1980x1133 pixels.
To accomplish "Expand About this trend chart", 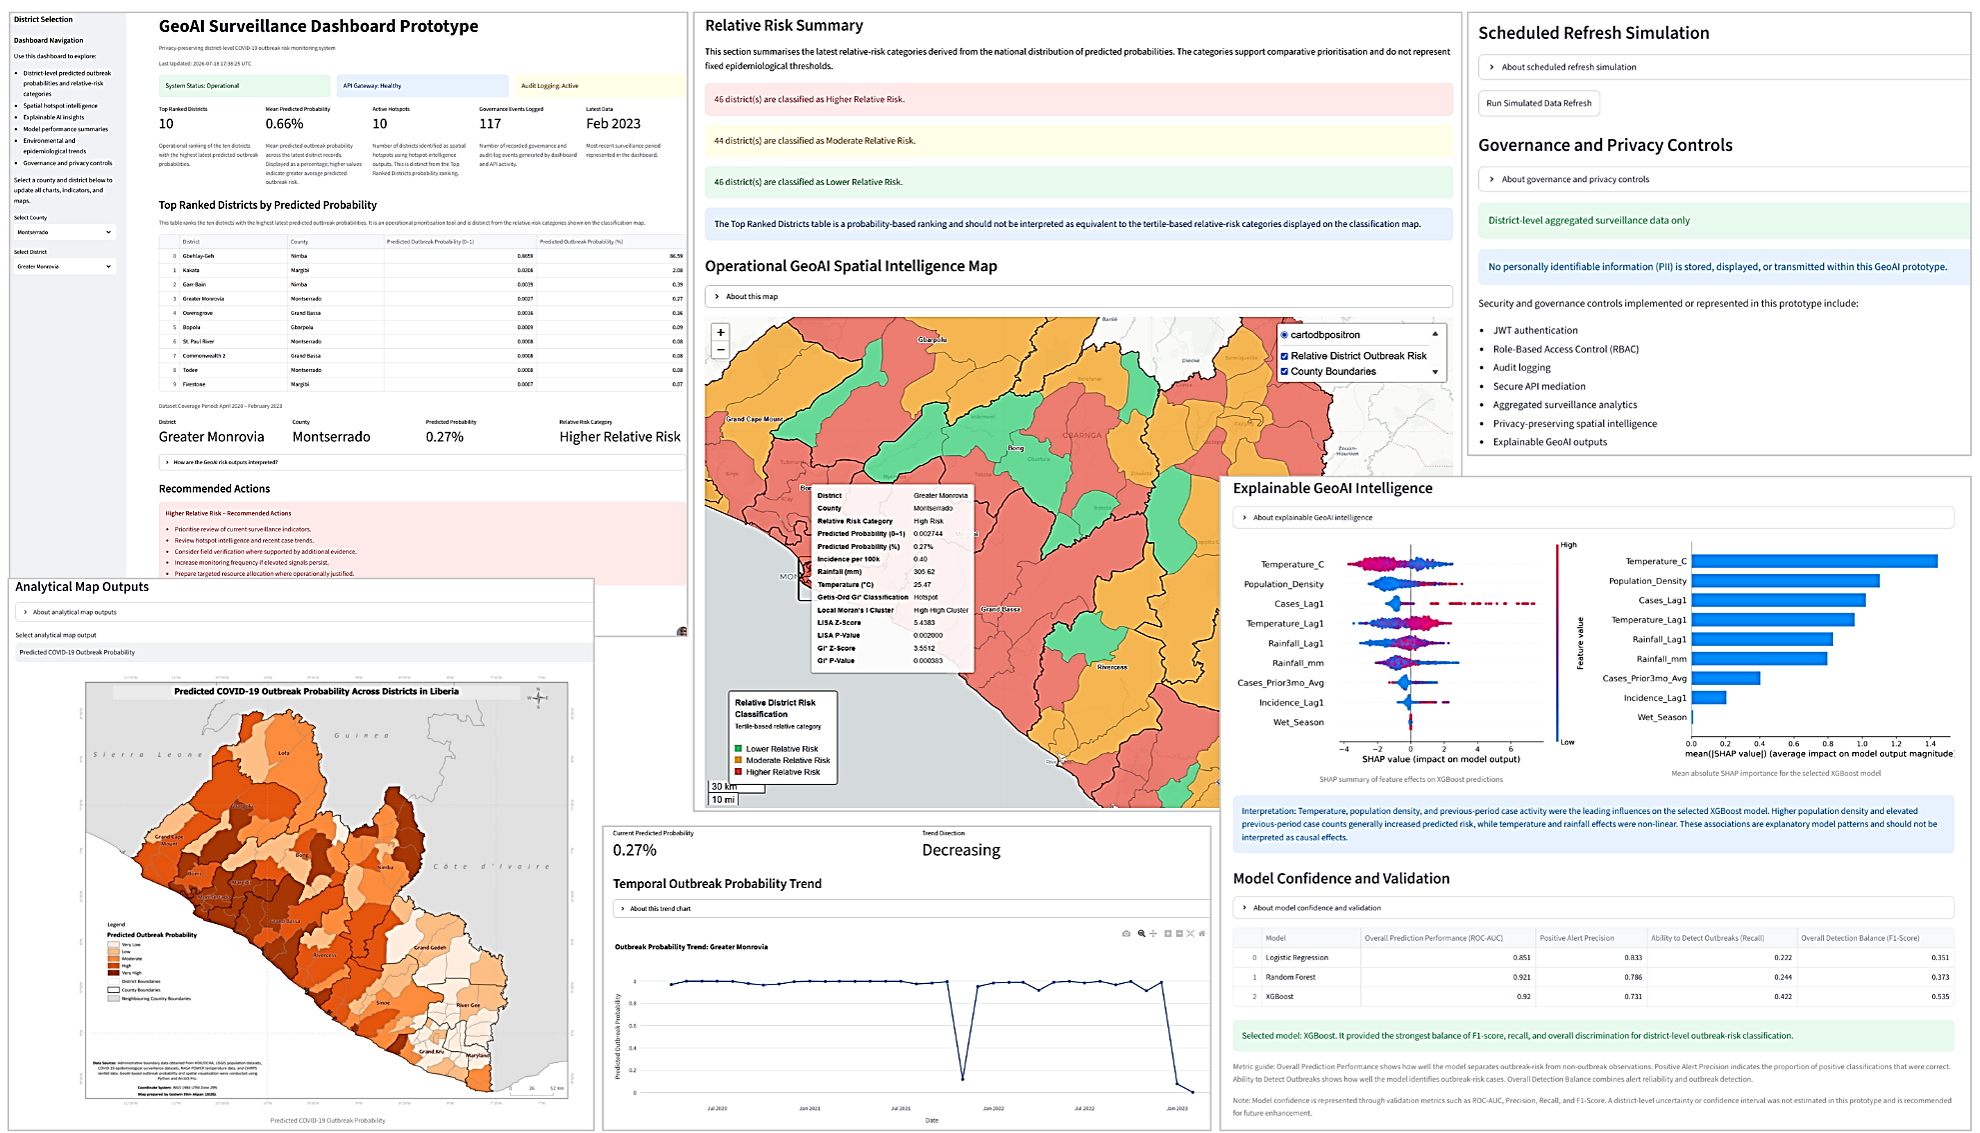I will (910, 908).
